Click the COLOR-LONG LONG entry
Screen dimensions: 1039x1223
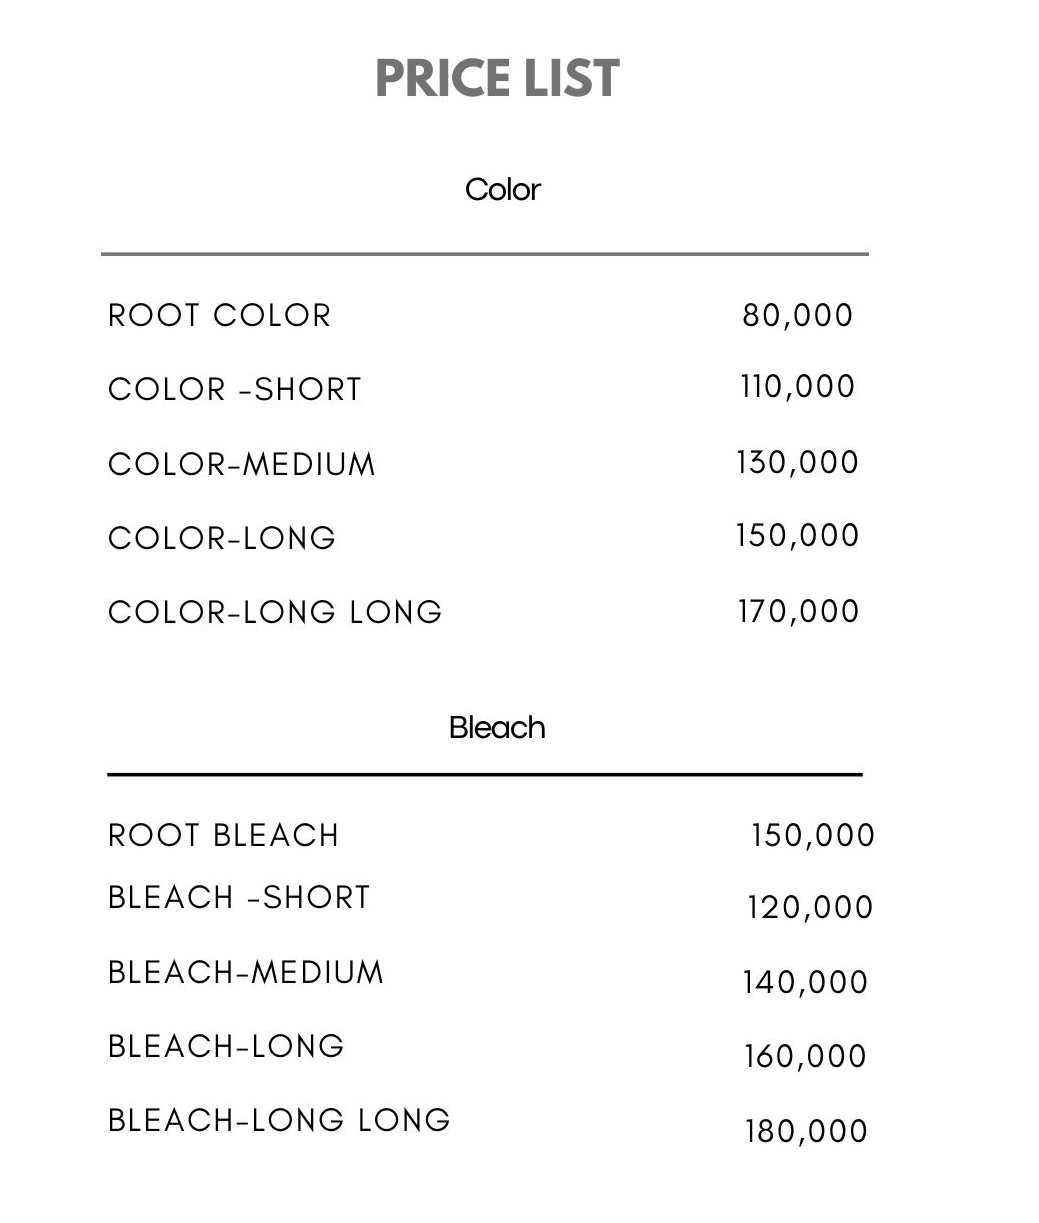(x=275, y=612)
